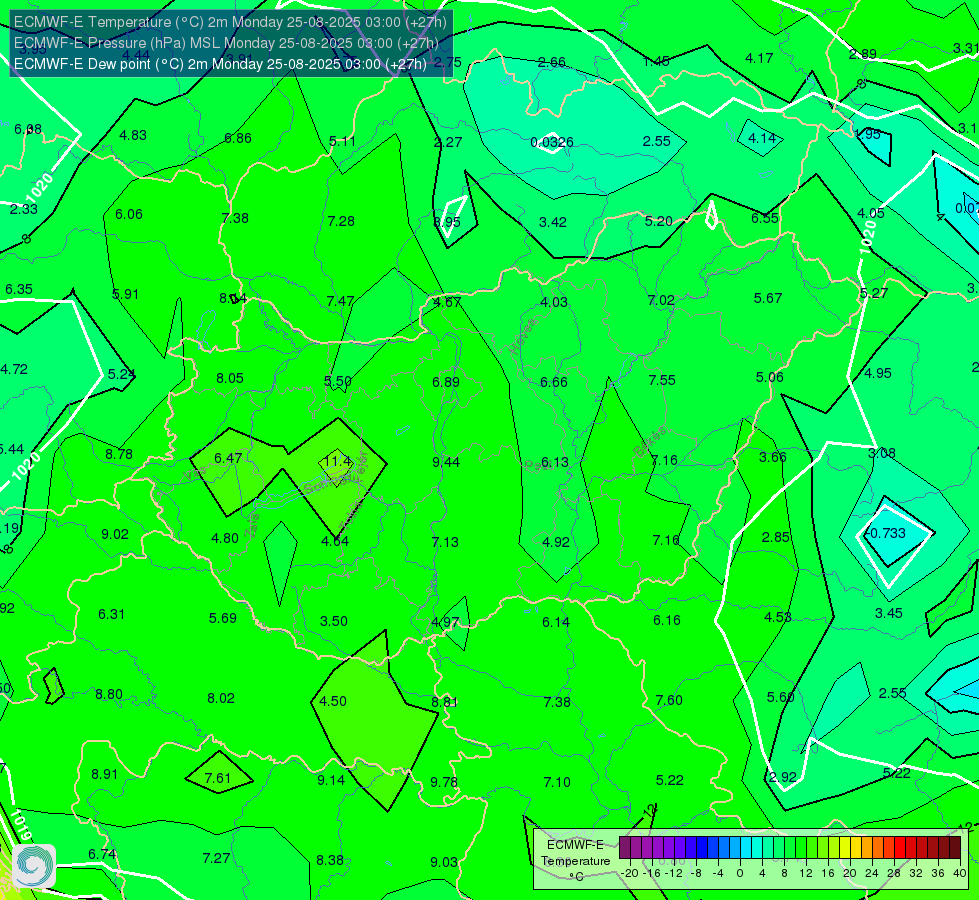Viewport: 979px width, 900px height.
Task: Click the 2.92 value on the map
Action: (x=782, y=777)
